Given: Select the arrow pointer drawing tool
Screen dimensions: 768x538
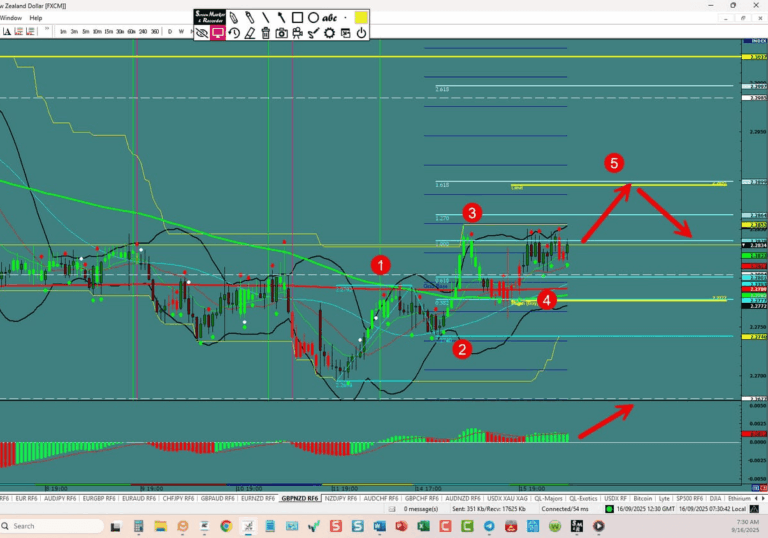Looking at the screenshot, I should coord(281,18).
